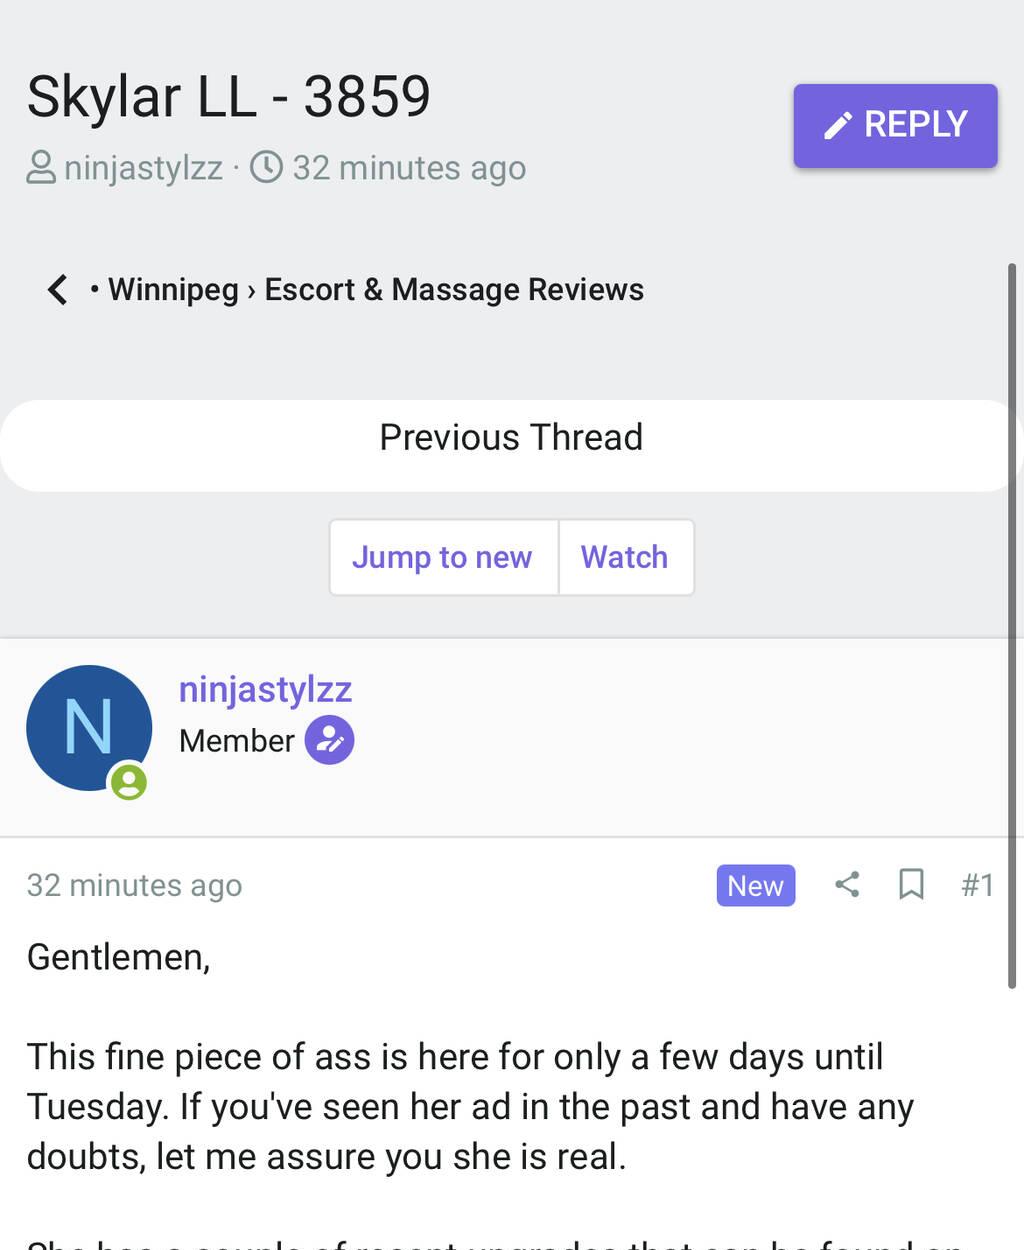
Task: Open the Winnipeg breadcrumb link
Action: coord(173,290)
